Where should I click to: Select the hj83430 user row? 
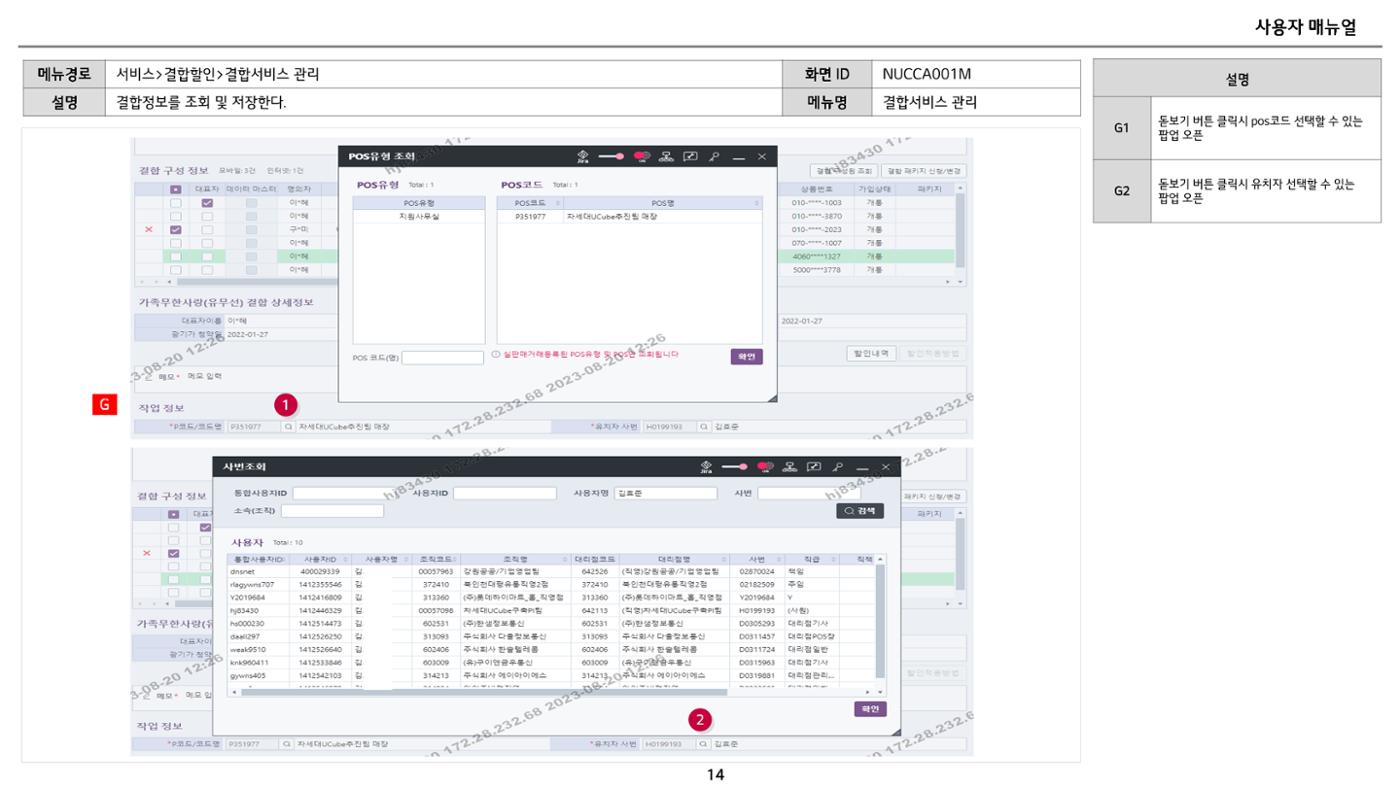[x=551, y=611]
